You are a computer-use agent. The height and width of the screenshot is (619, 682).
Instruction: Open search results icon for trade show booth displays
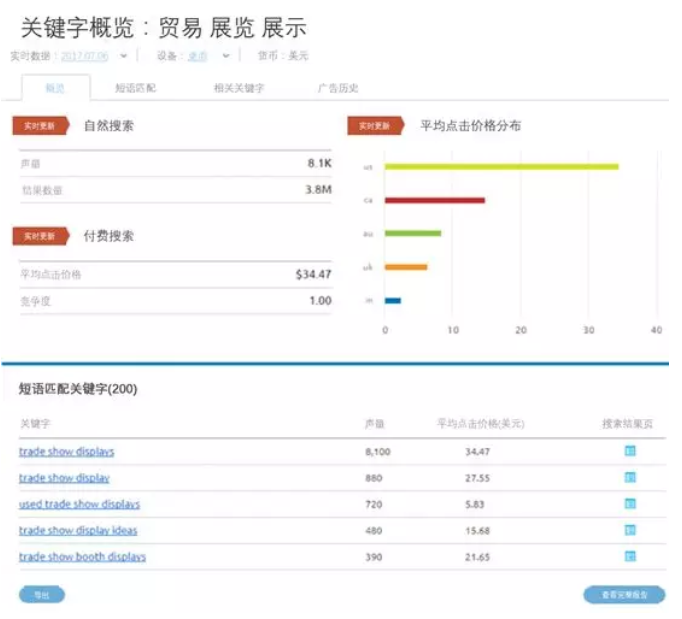(630, 556)
